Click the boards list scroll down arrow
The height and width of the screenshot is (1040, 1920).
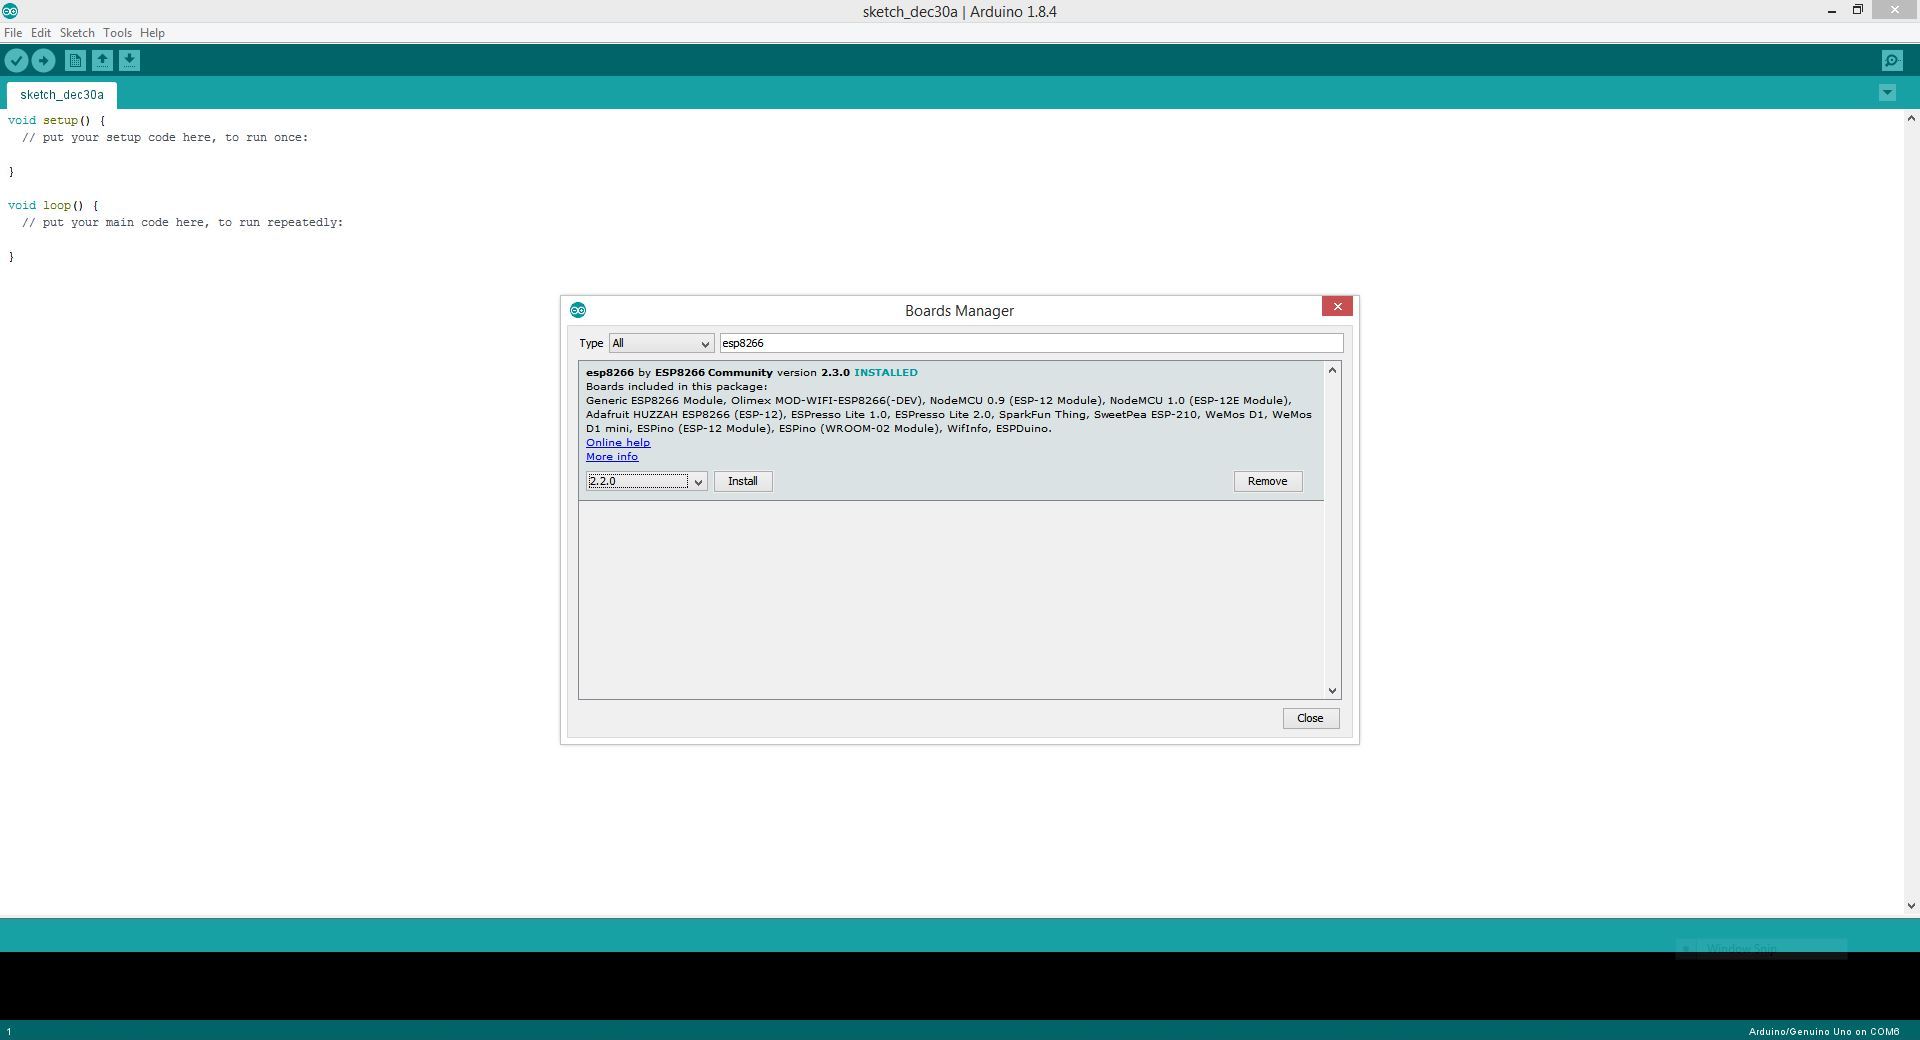point(1332,691)
